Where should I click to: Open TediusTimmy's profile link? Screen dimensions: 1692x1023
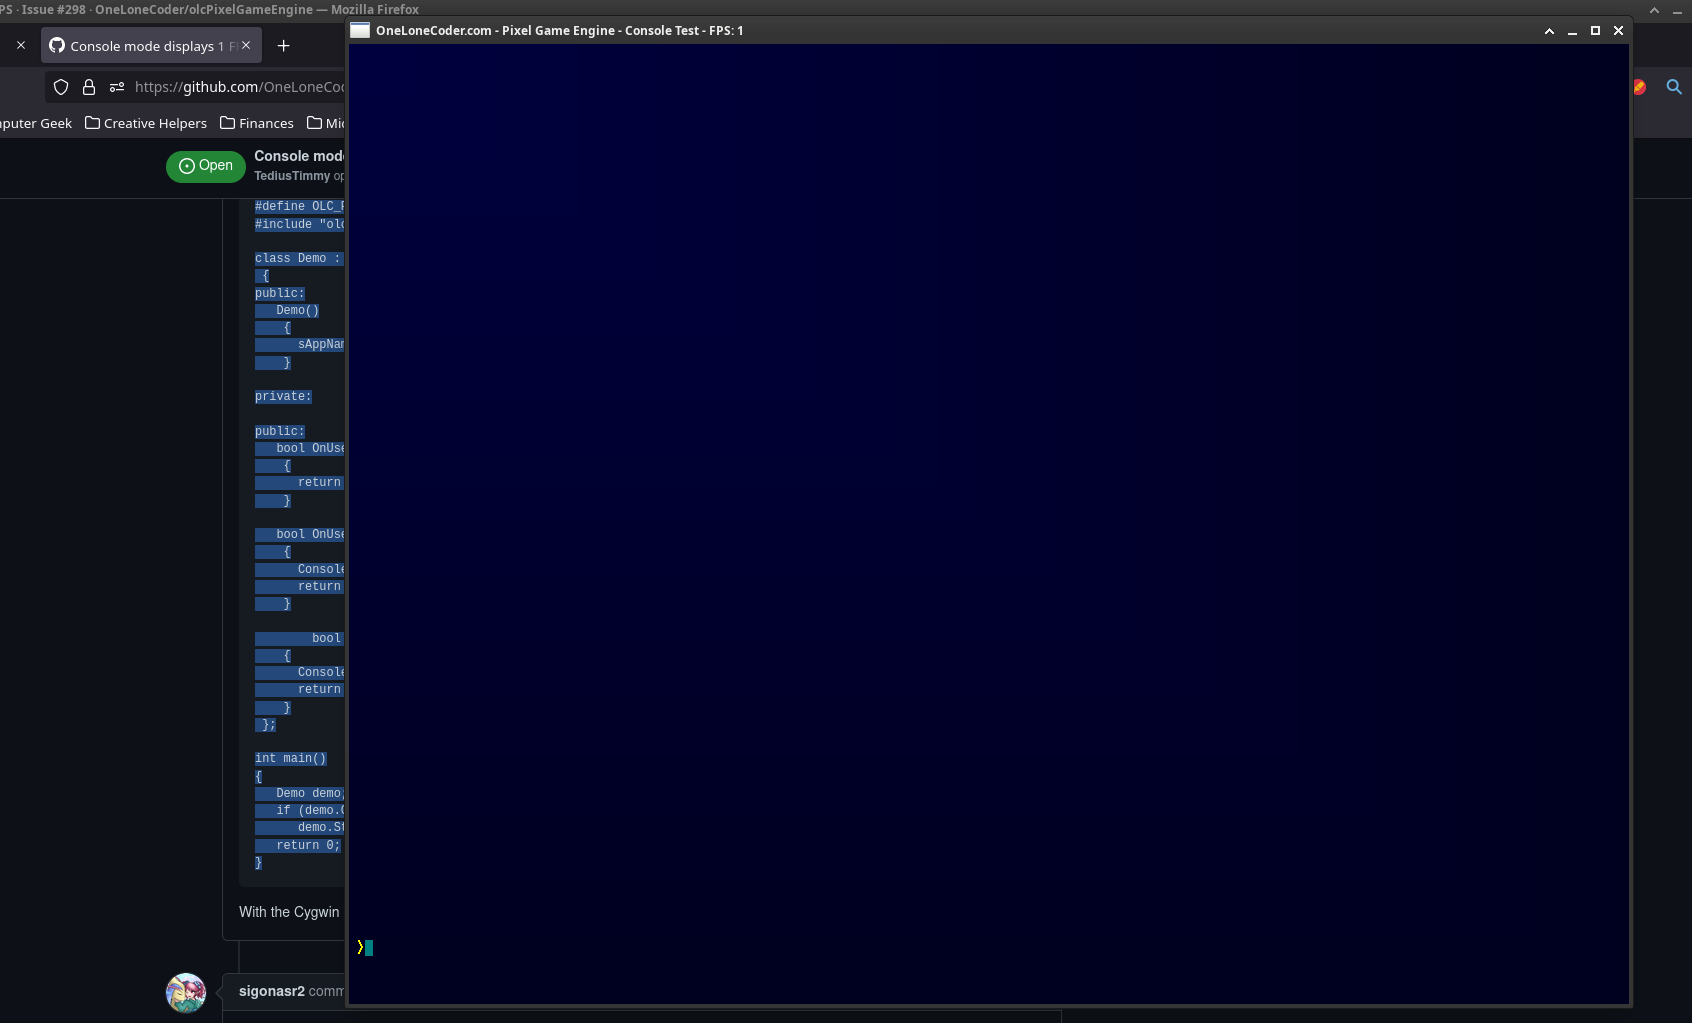tap(291, 176)
